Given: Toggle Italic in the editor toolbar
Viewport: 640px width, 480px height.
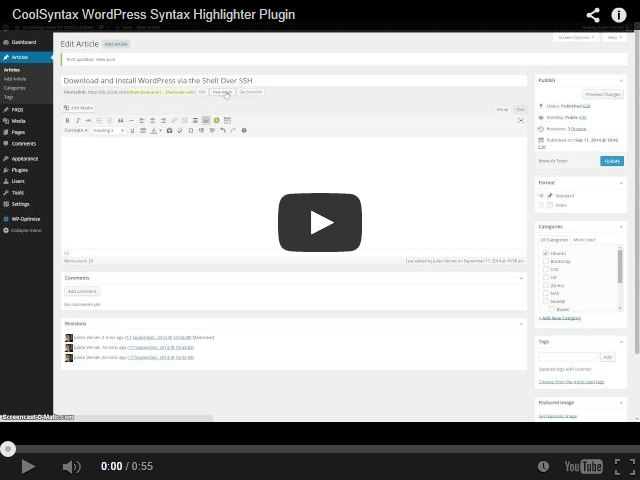Looking at the screenshot, I should (x=78, y=120).
